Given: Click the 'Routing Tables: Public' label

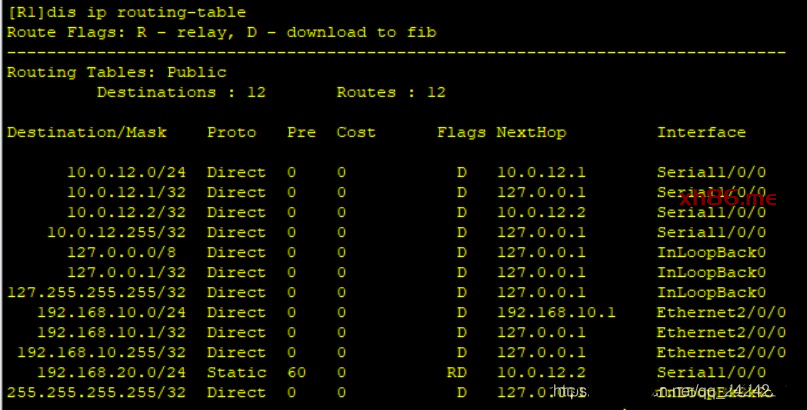Looking at the screenshot, I should click(x=116, y=72).
